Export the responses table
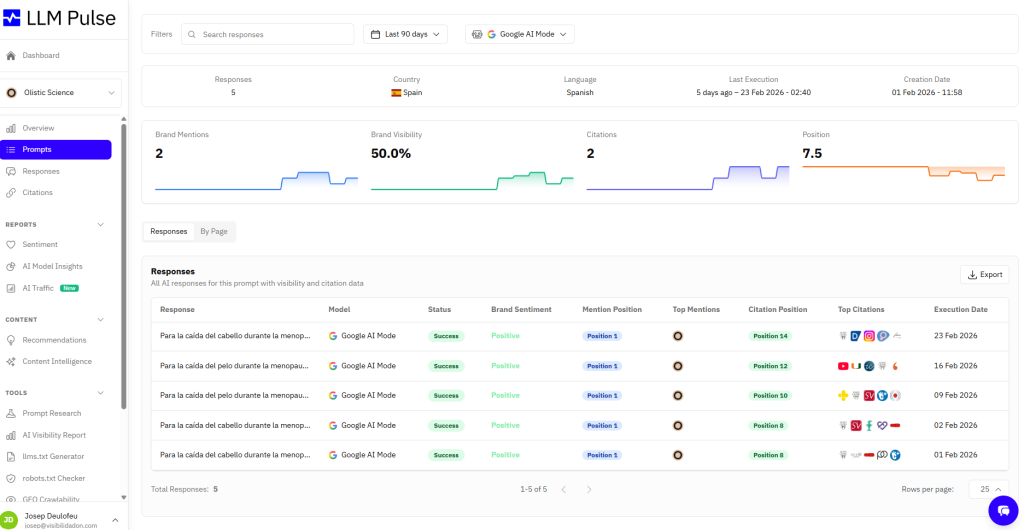This screenshot has height=530, width=1024. (x=984, y=274)
